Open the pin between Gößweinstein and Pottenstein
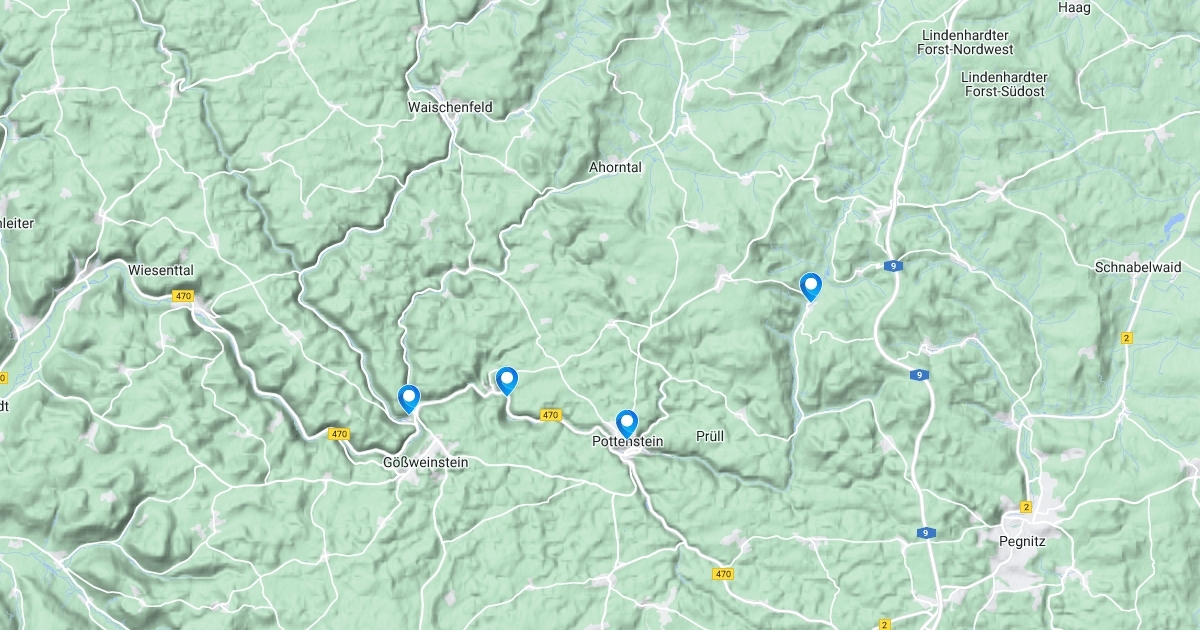The width and height of the screenshot is (1200, 630). (507, 381)
